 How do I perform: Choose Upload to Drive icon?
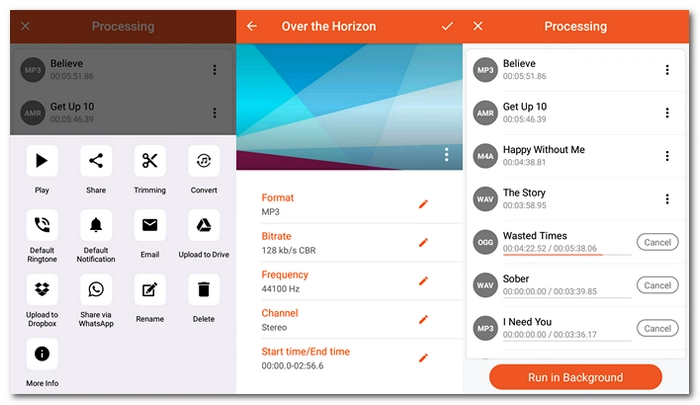click(x=204, y=225)
